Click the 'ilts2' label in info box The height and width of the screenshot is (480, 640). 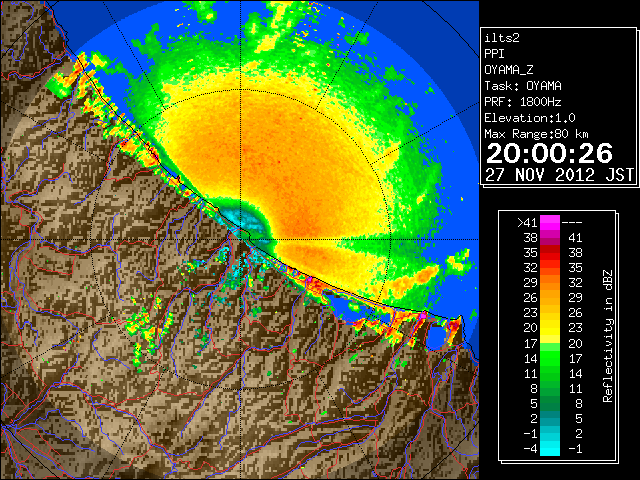502,38
